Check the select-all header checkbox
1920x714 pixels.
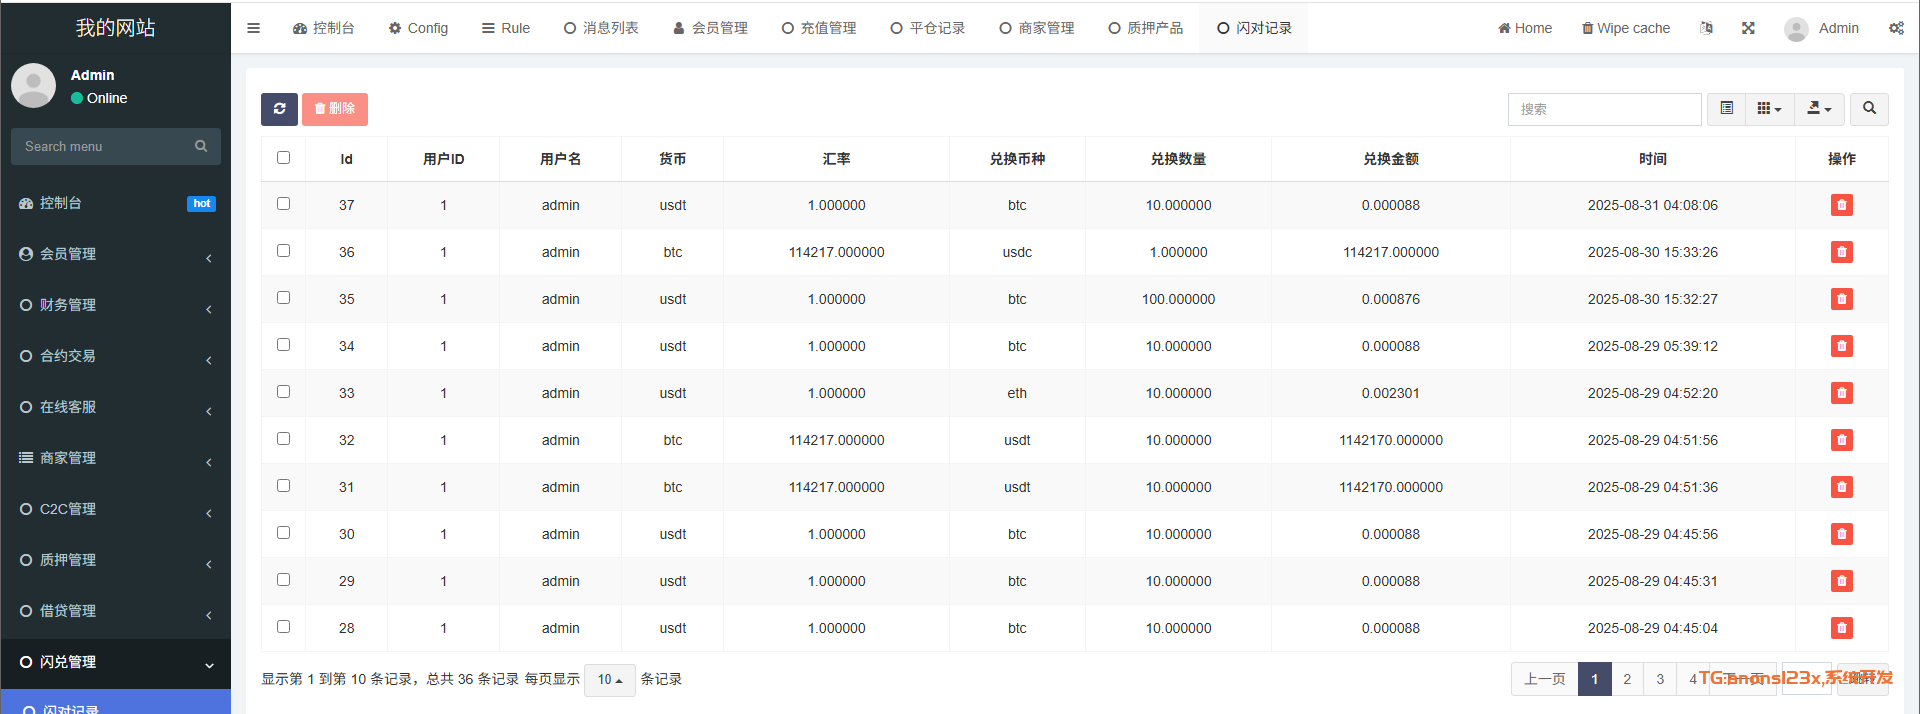point(284,158)
